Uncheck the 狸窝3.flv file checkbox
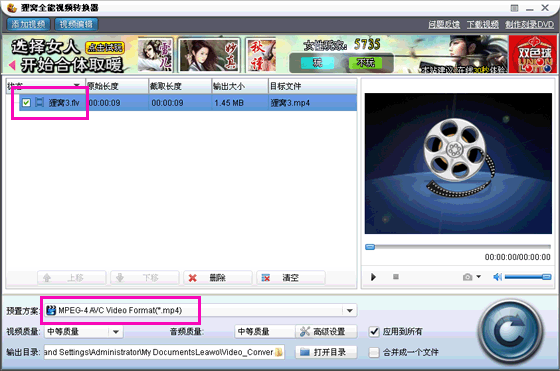Screen dimensions: 560x371 (26, 103)
